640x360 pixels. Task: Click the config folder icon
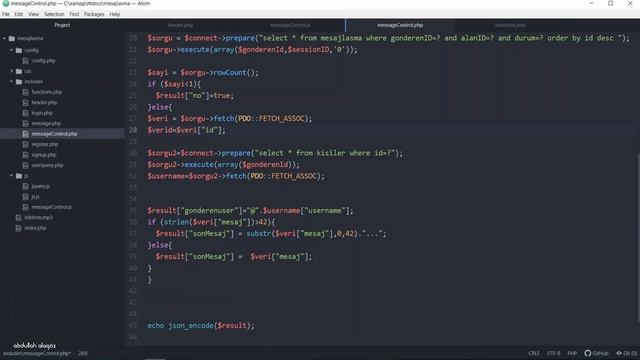coord(19,50)
